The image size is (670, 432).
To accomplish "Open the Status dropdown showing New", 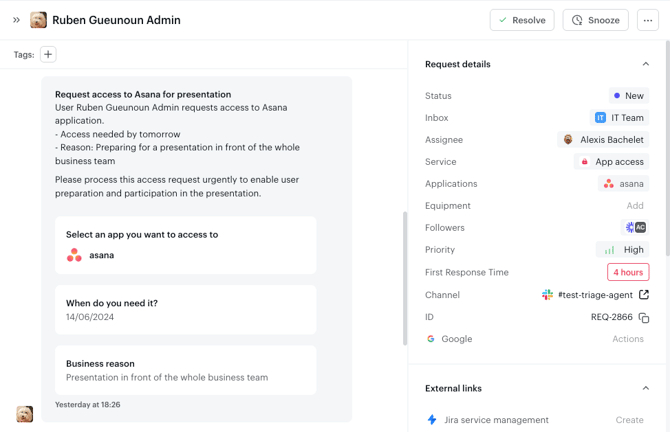I will click(x=629, y=96).
